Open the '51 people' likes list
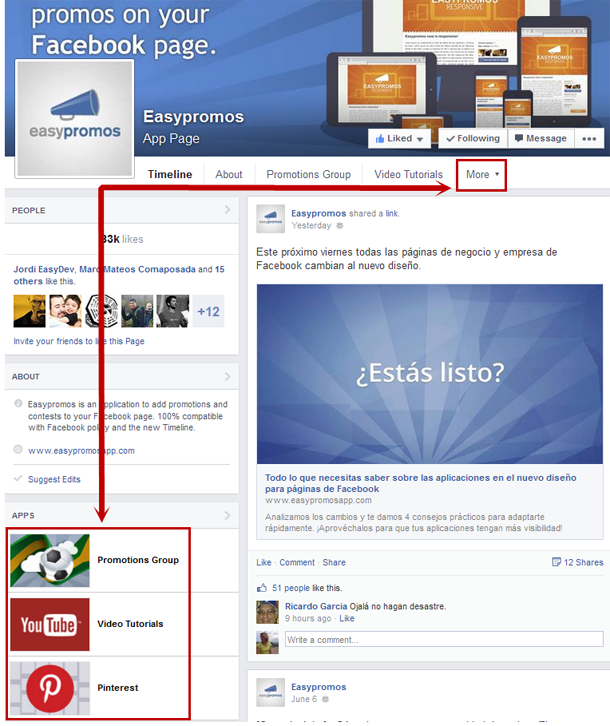The image size is (610, 726). pyautogui.click(x=291, y=588)
